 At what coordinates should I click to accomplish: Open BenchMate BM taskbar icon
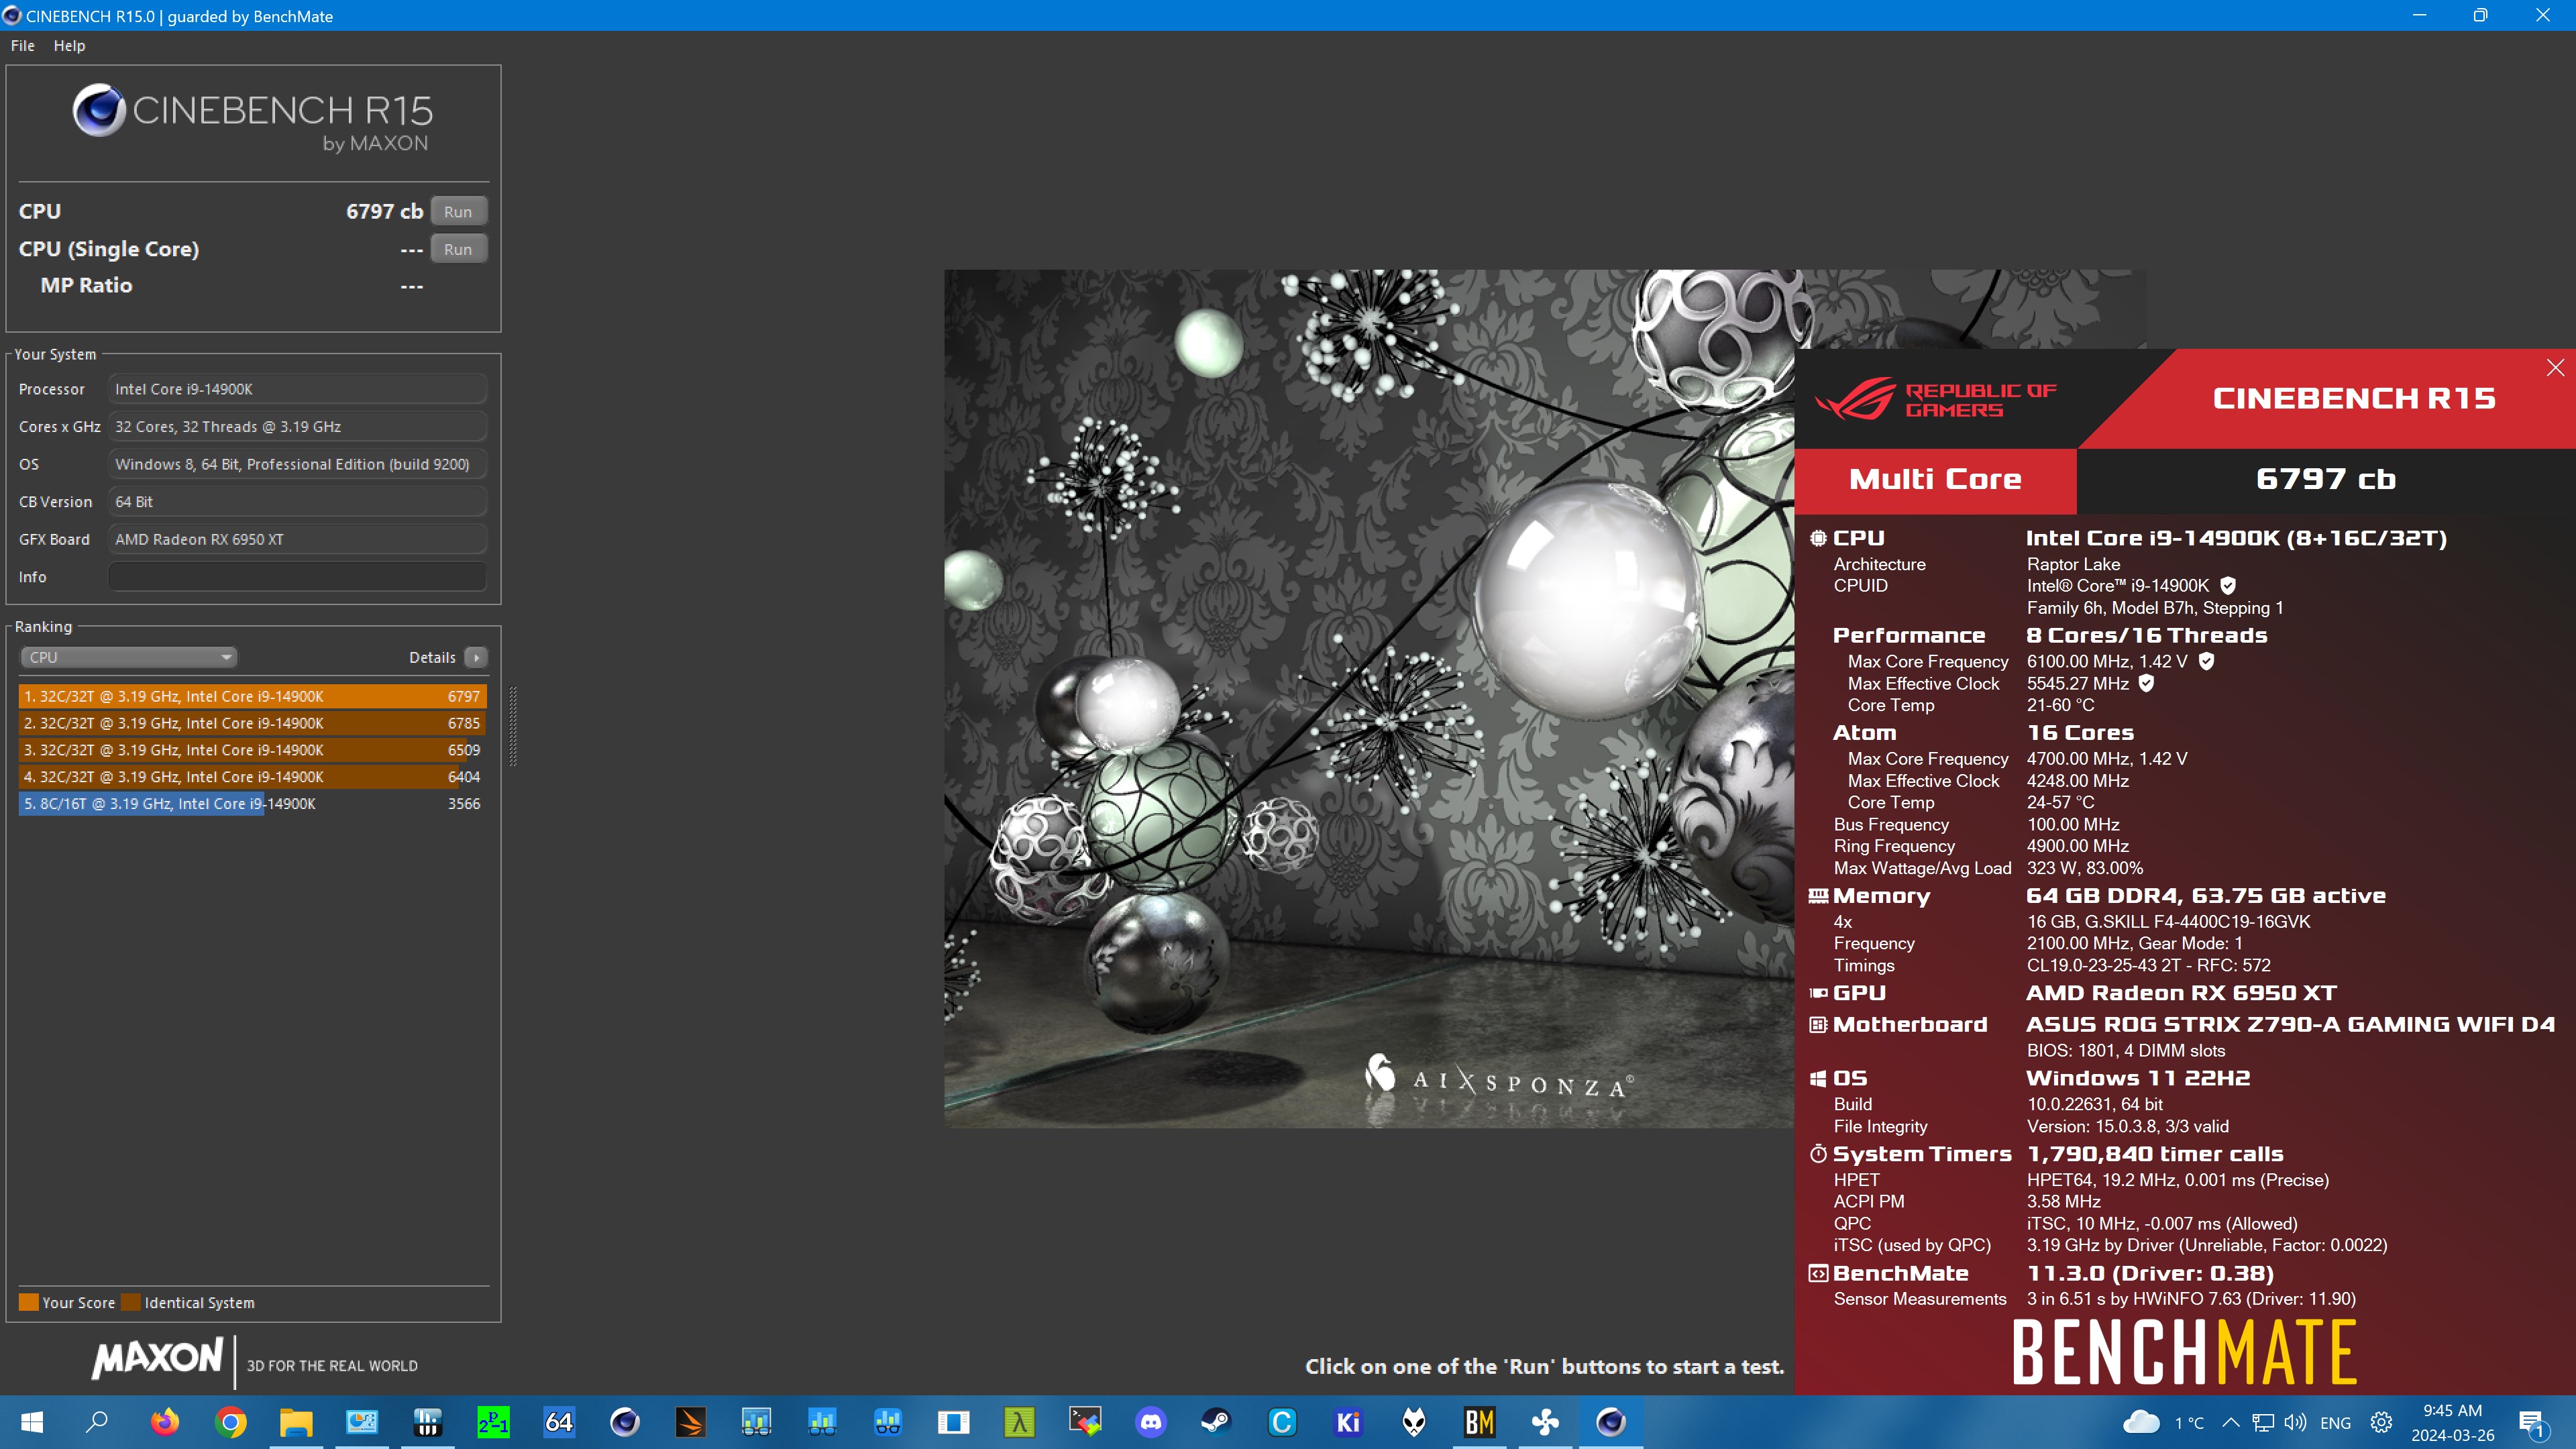[x=1479, y=1422]
